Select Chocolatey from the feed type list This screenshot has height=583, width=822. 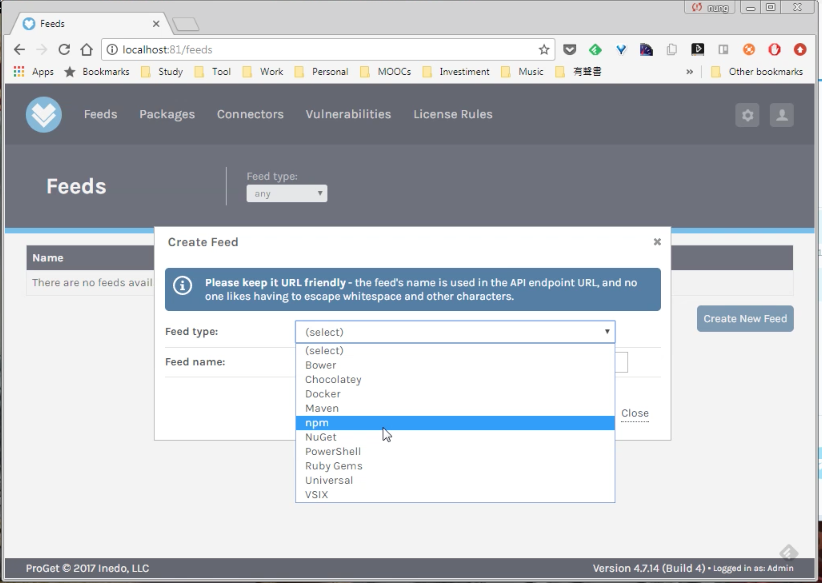pos(455,379)
